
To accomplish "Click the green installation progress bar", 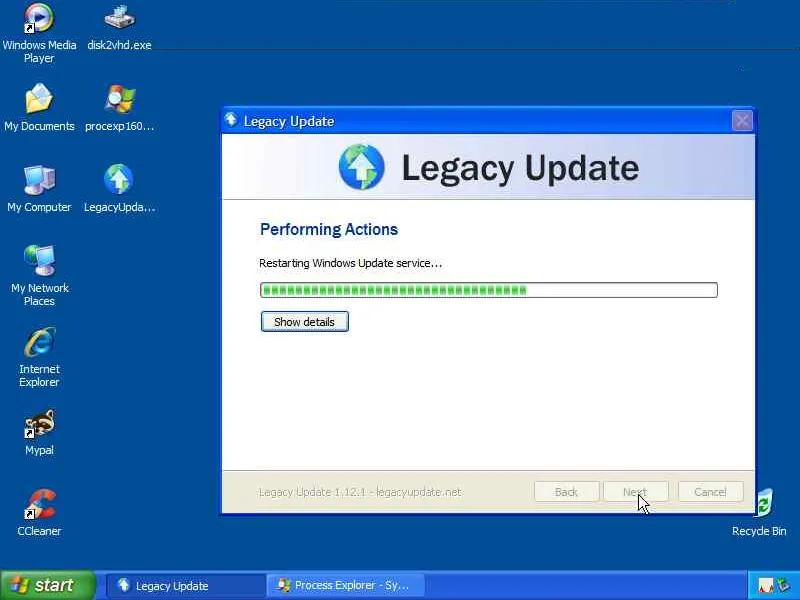I will pyautogui.click(x=489, y=290).
